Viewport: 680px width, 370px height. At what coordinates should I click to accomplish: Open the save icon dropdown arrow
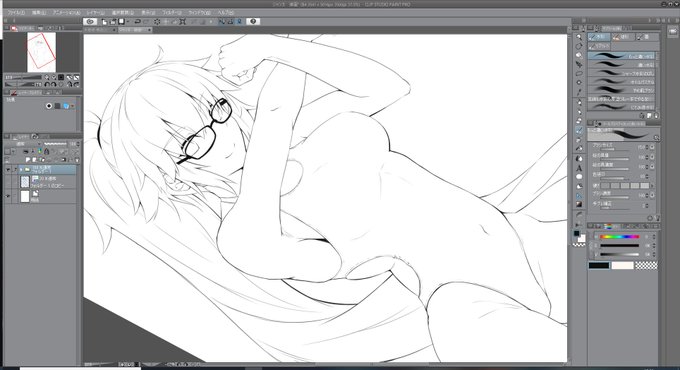click(128, 21)
